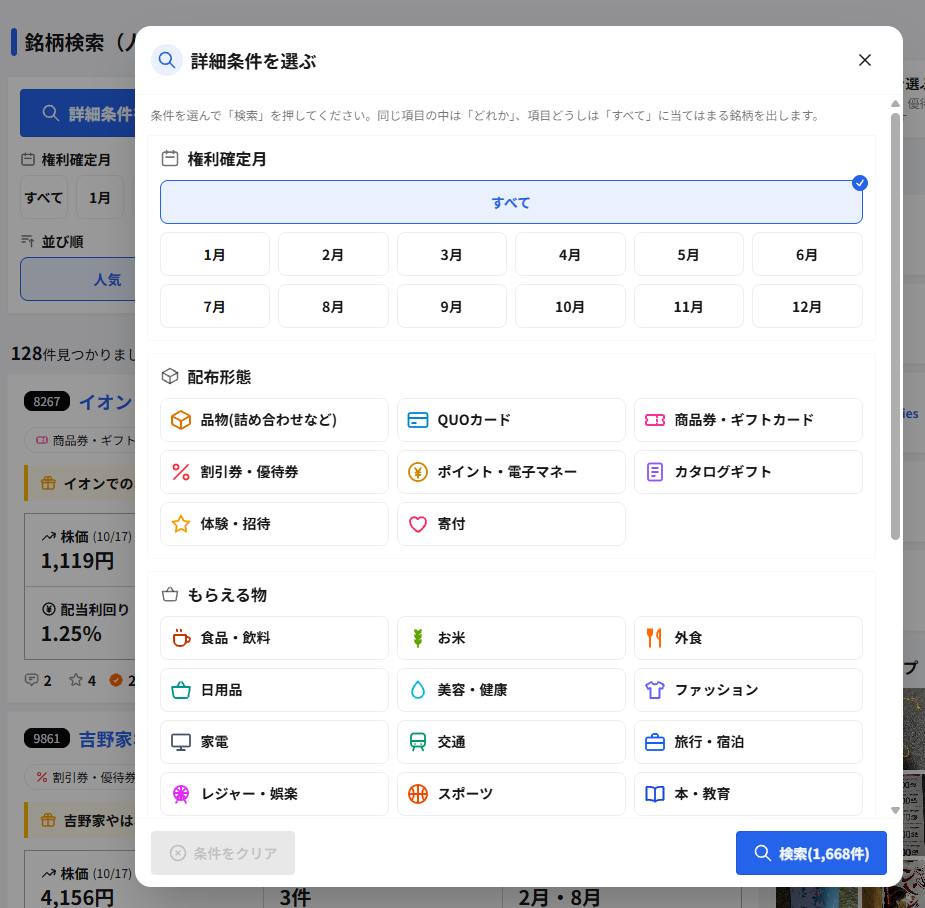Click the 配布形態 section heading
This screenshot has height=908, width=925.
click(x=219, y=376)
